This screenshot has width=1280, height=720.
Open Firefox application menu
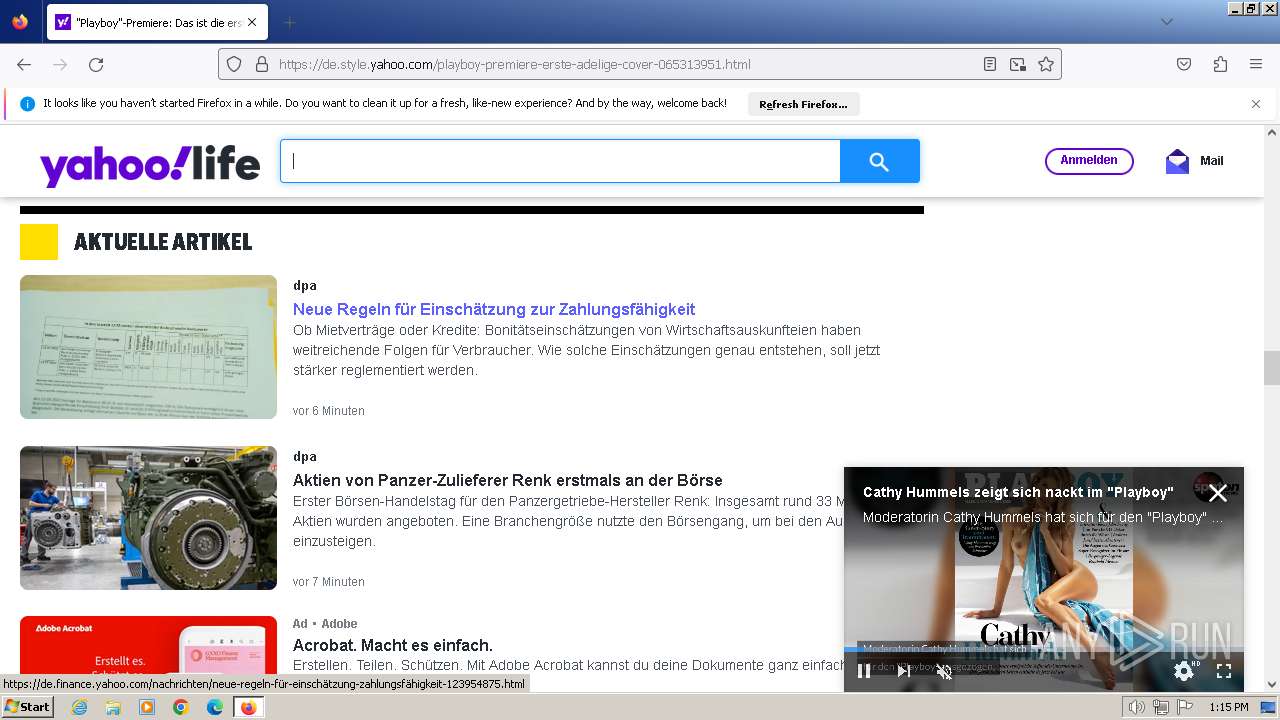click(x=1256, y=64)
